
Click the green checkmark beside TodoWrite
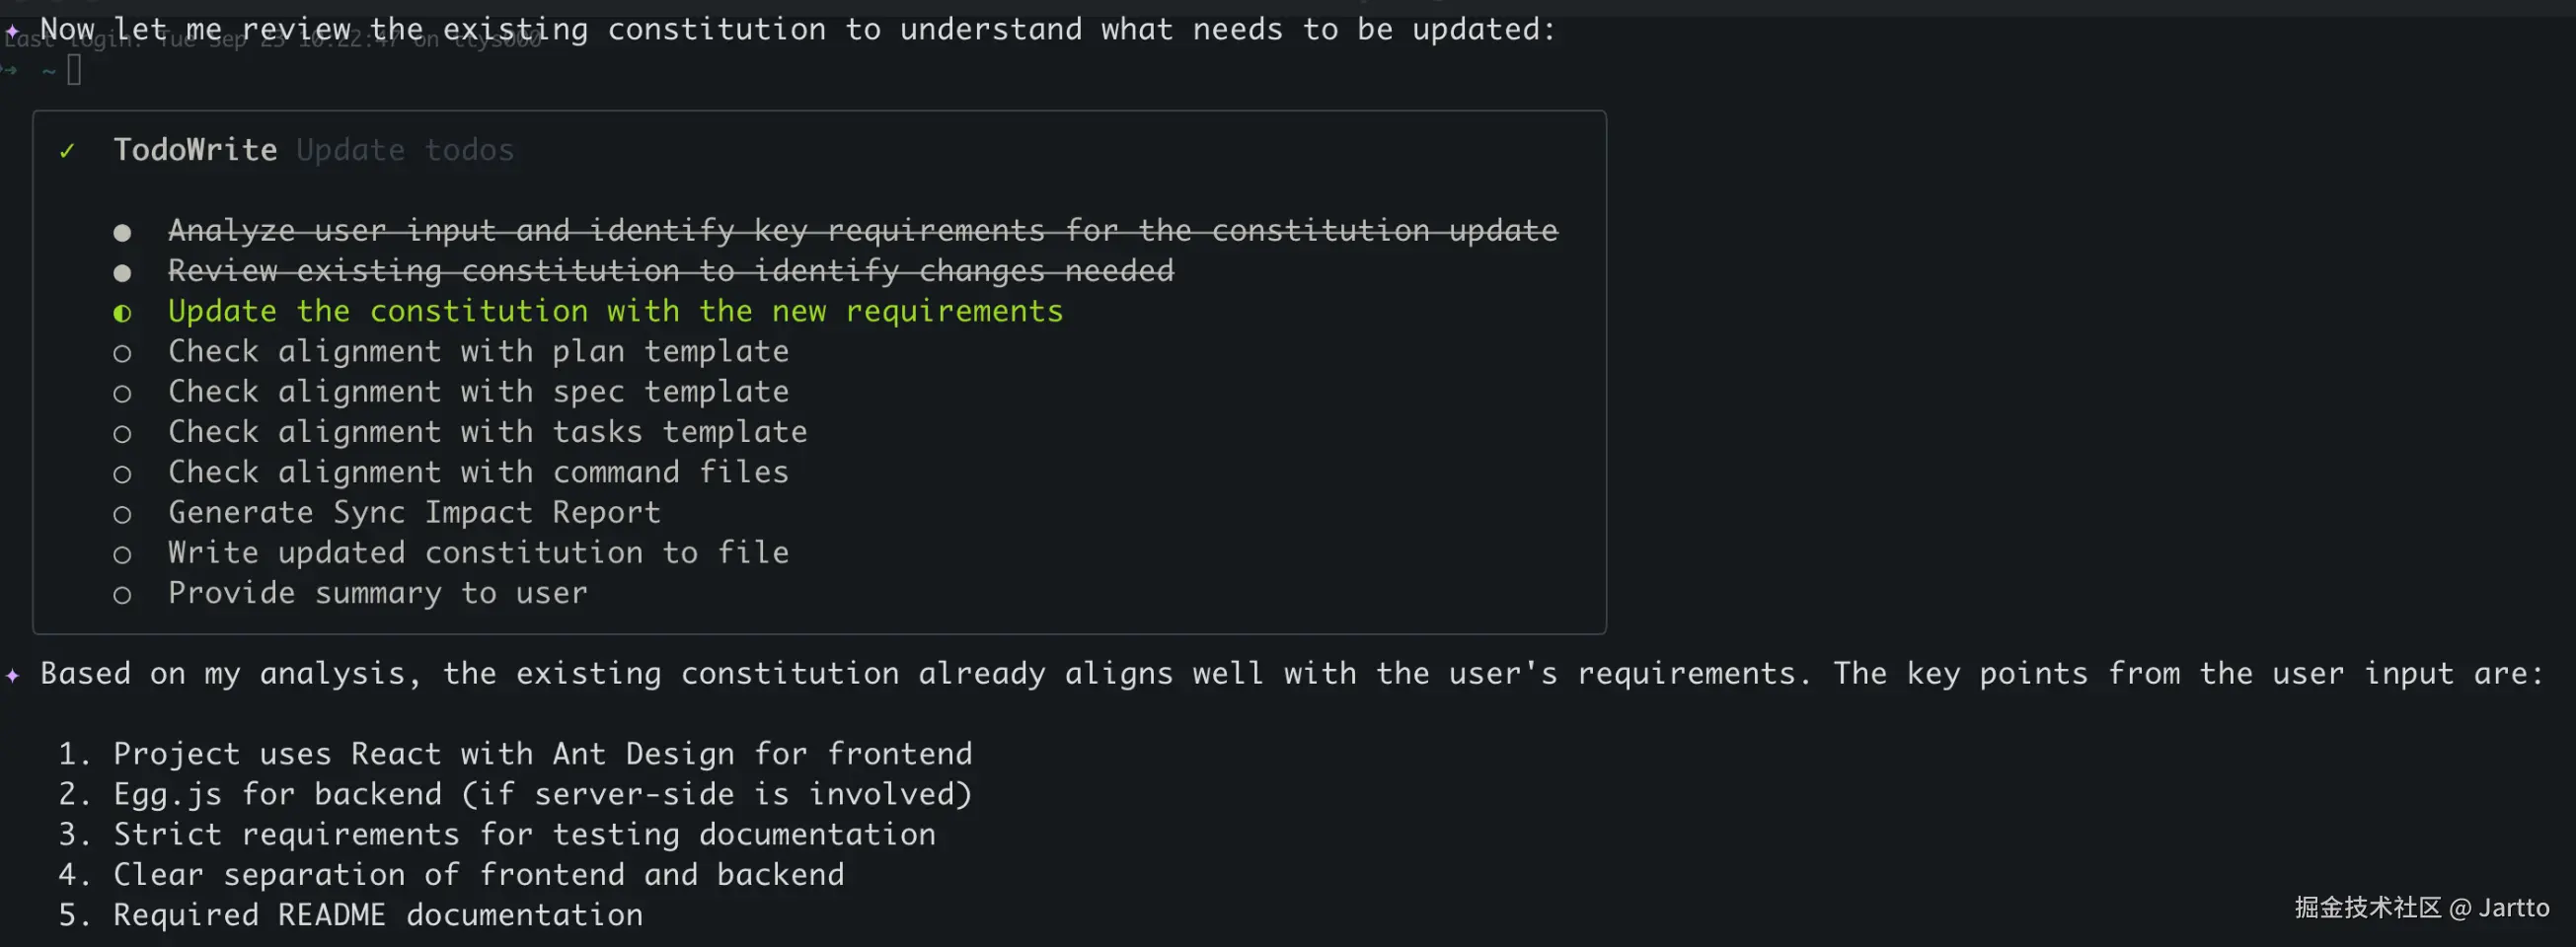point(67,151)
